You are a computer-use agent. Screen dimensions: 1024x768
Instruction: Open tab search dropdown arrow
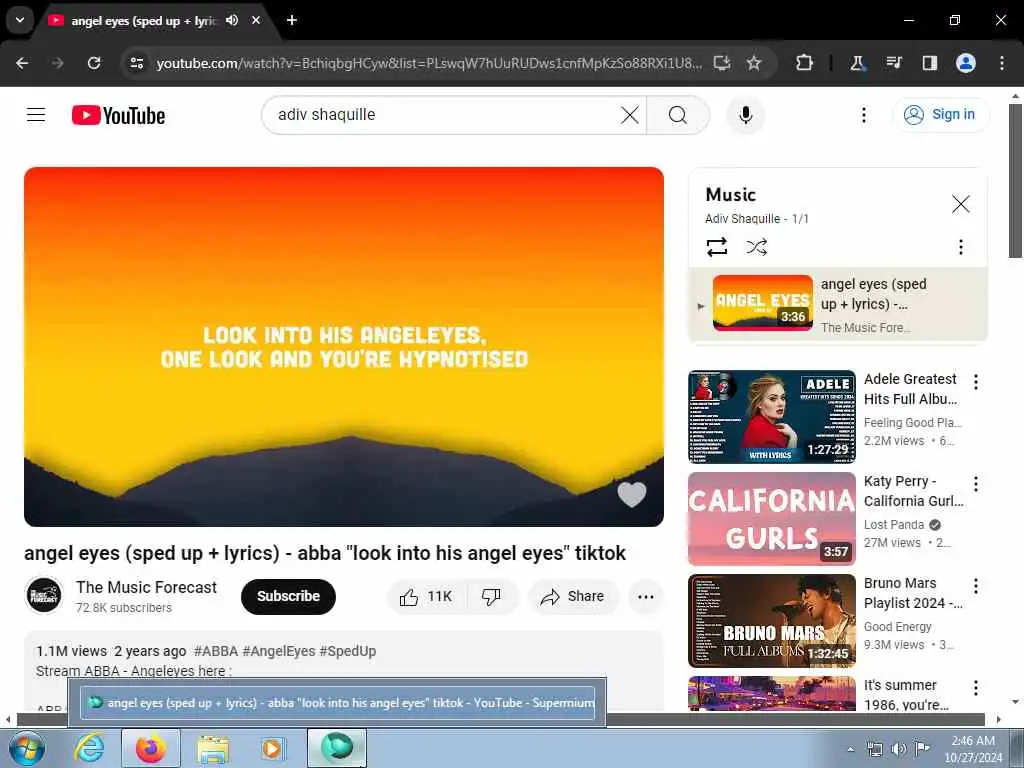click(x=20, y=20)
